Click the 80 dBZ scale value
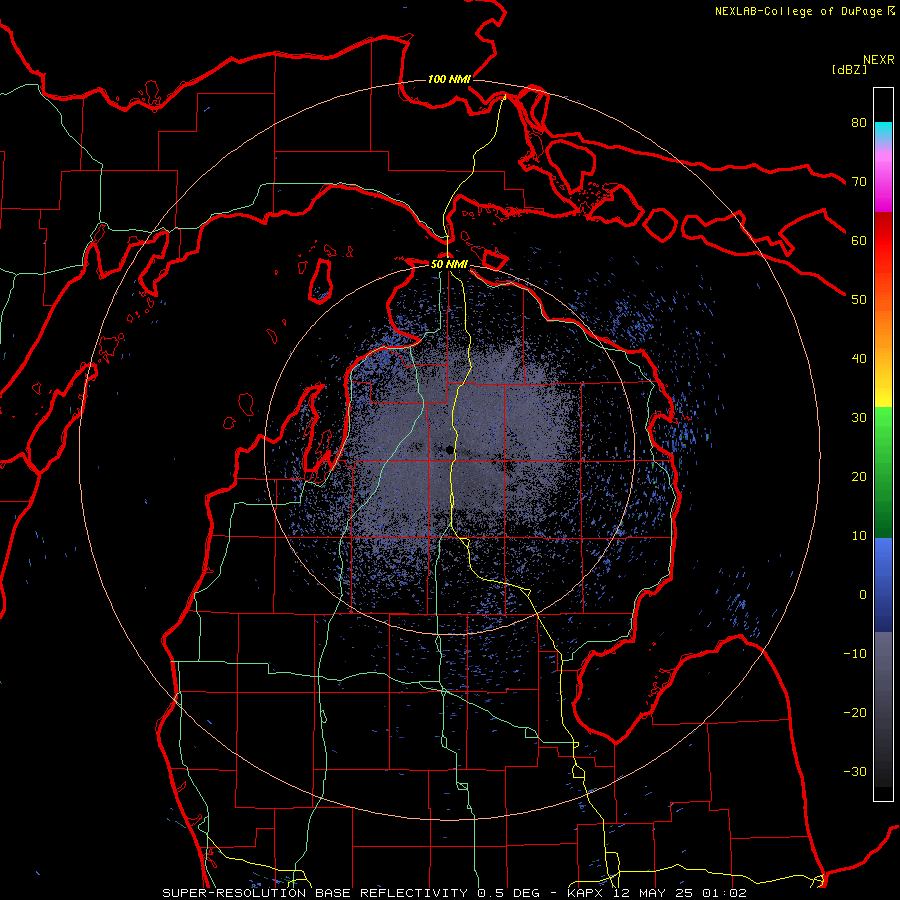Viewport: 900px width, 900px height. 859,122
